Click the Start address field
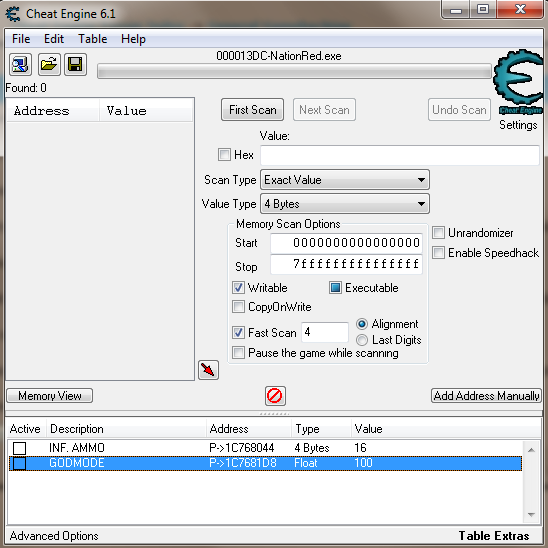 [346, 243]
